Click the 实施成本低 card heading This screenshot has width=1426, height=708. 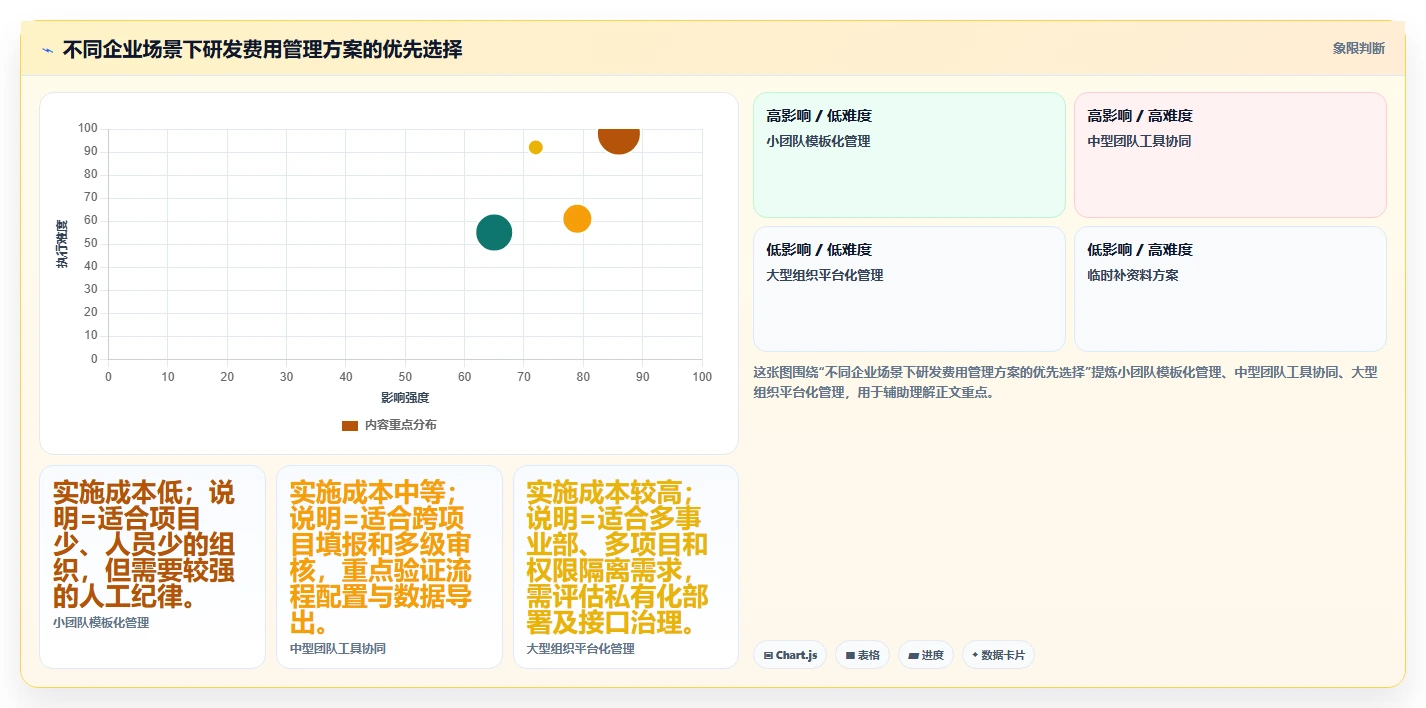click(x=143, y=545)
